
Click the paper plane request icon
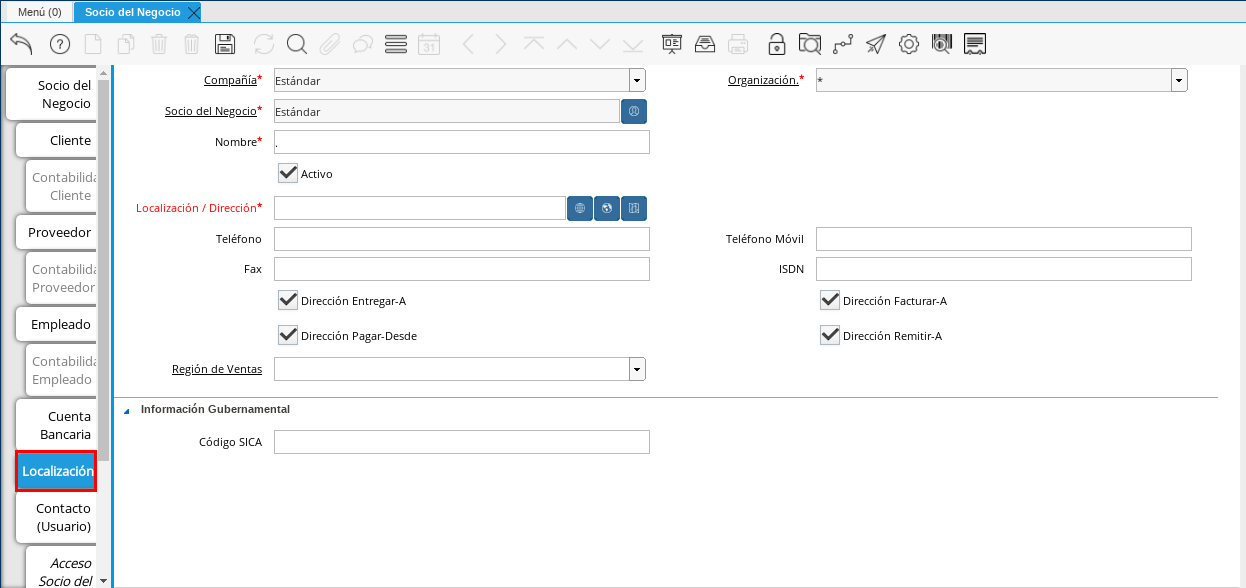pyautogui.click(x=876, y=44)
